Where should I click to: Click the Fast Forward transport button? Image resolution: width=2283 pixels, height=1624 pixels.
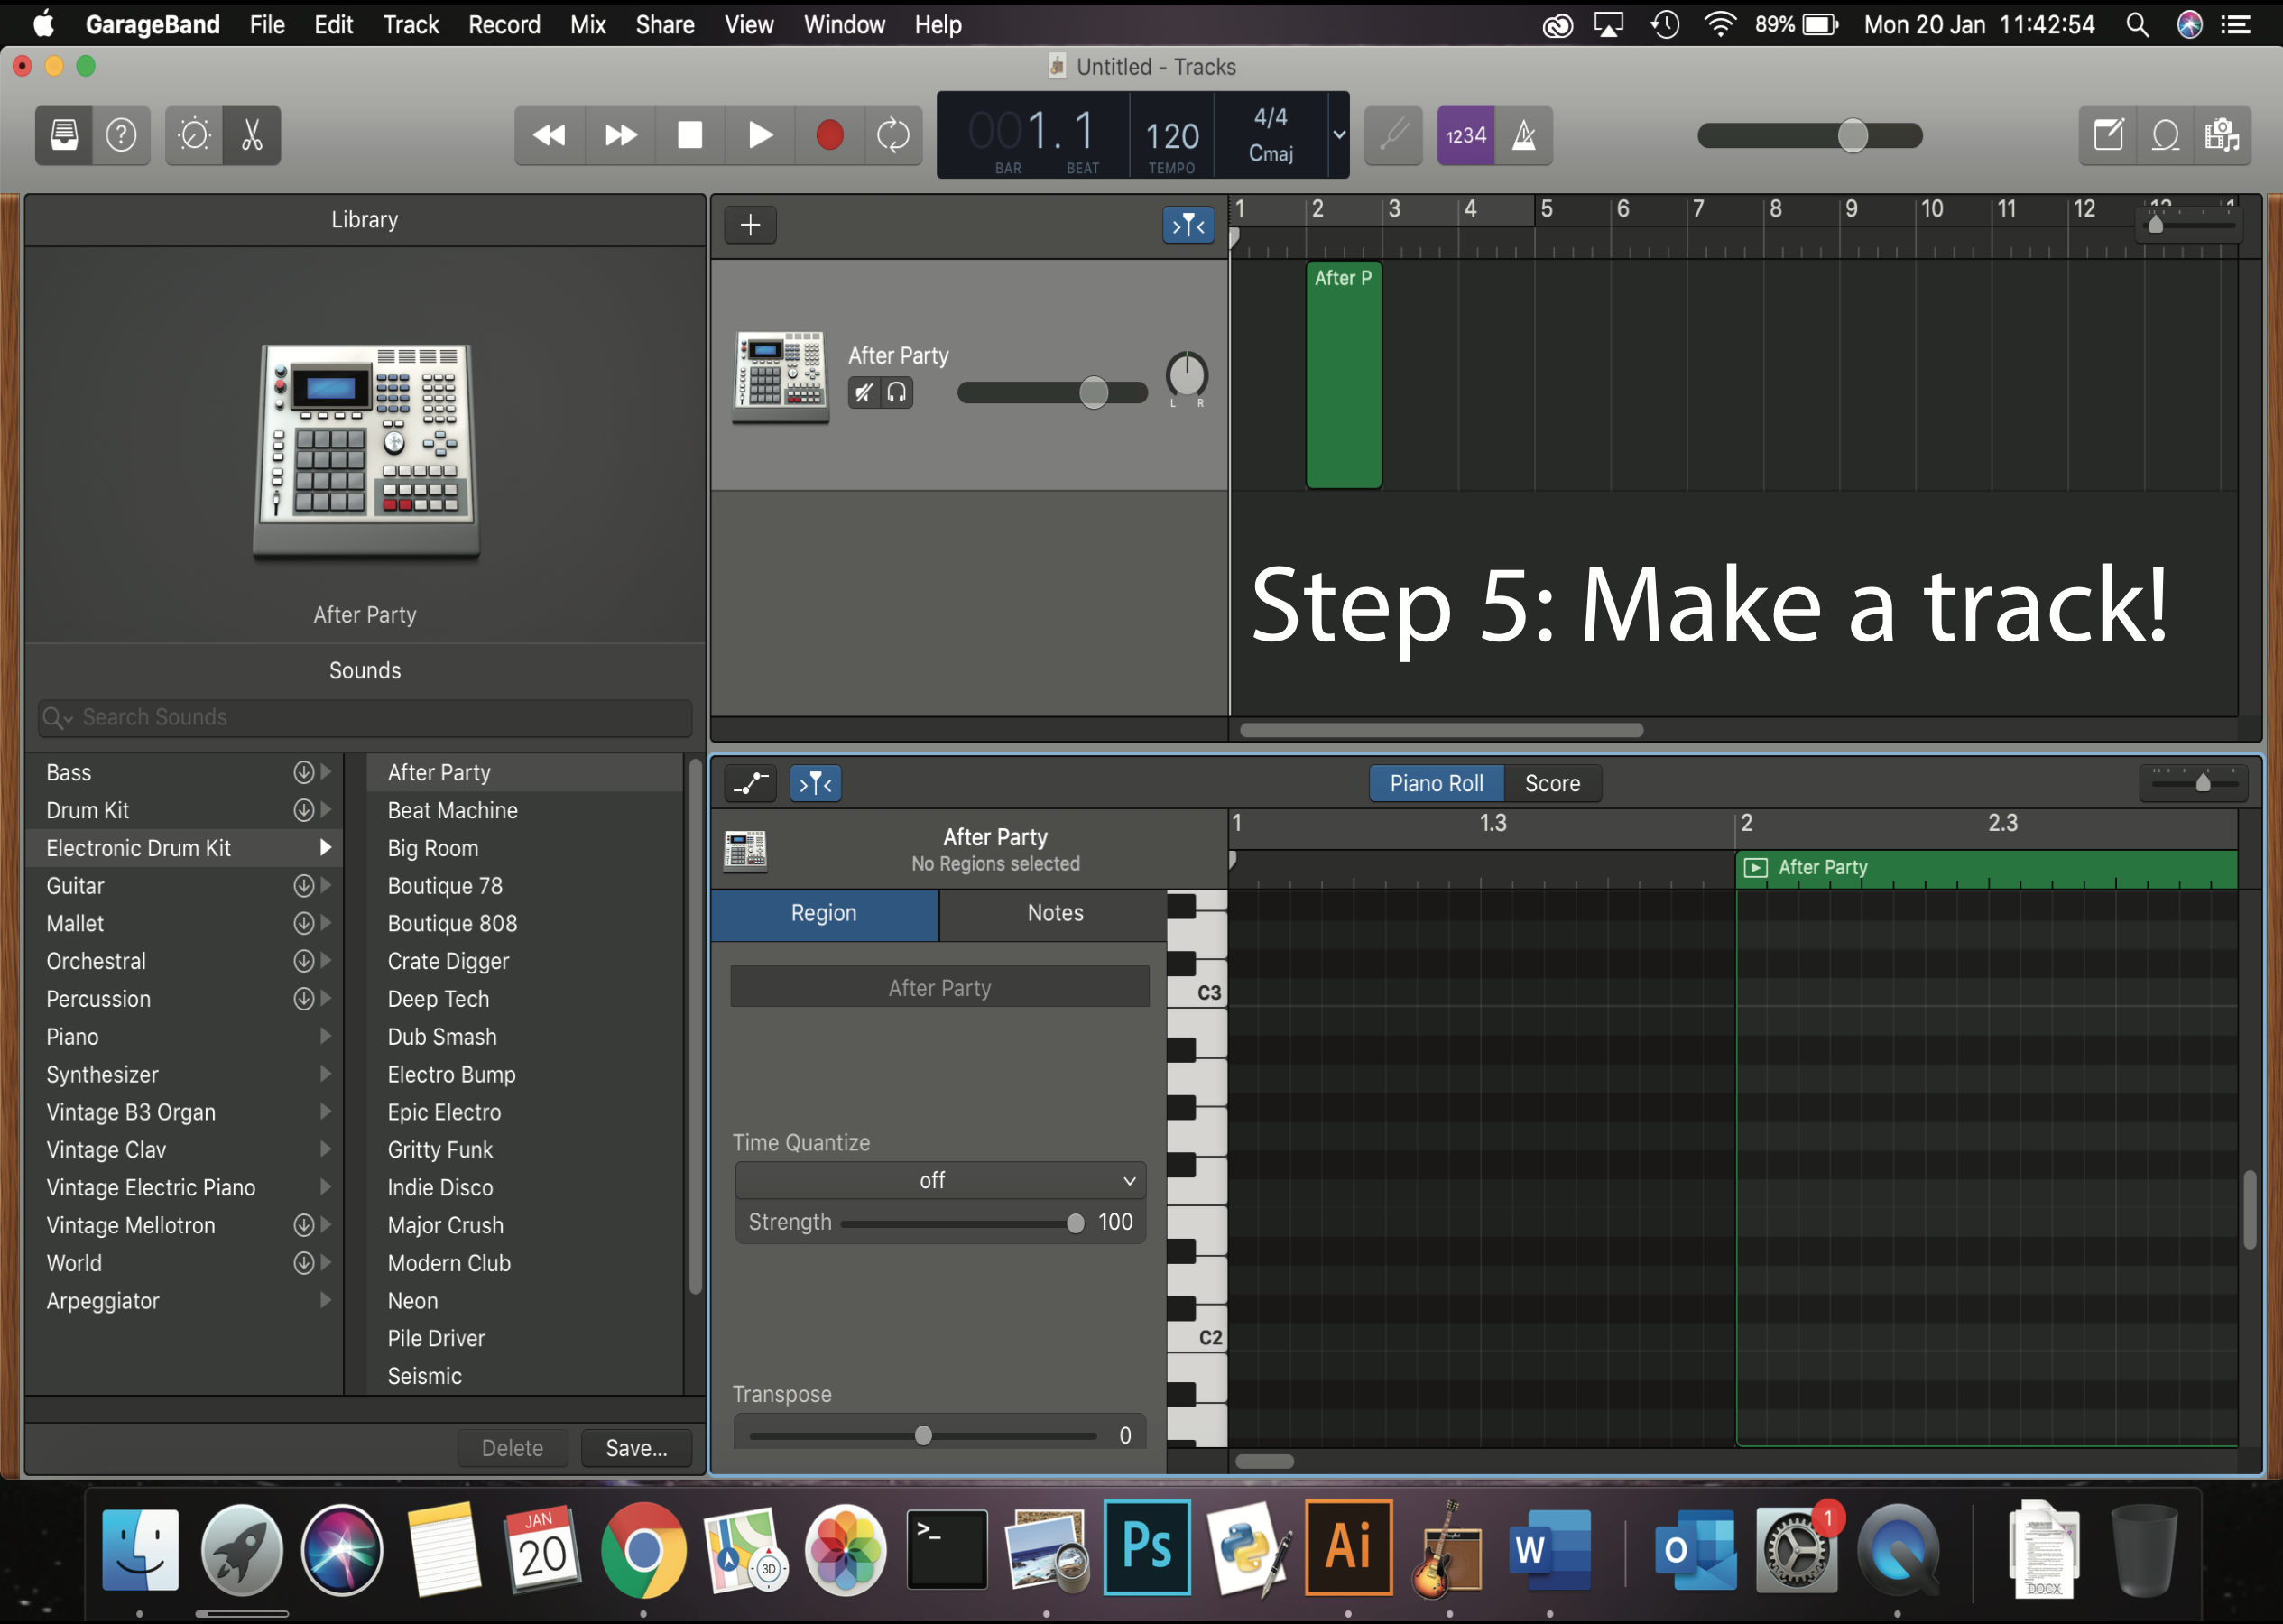pyautogui.click(x=620, y=135)
